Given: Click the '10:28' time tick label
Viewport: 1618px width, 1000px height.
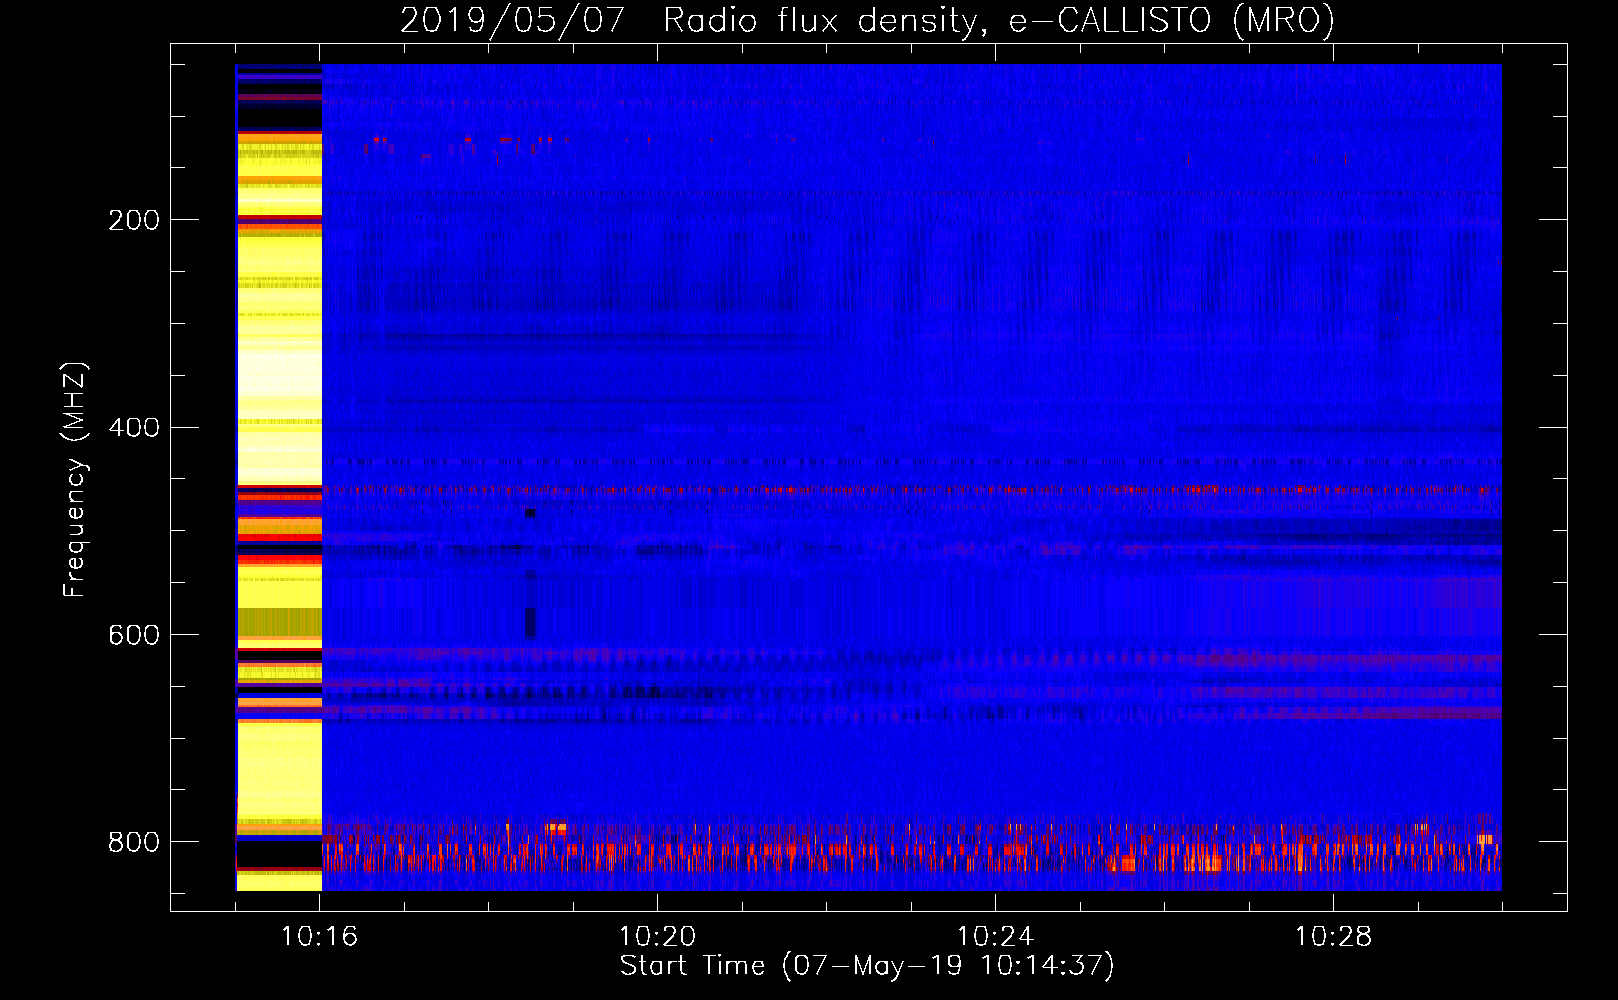Looking at the screenshot, I should 1334,937.
